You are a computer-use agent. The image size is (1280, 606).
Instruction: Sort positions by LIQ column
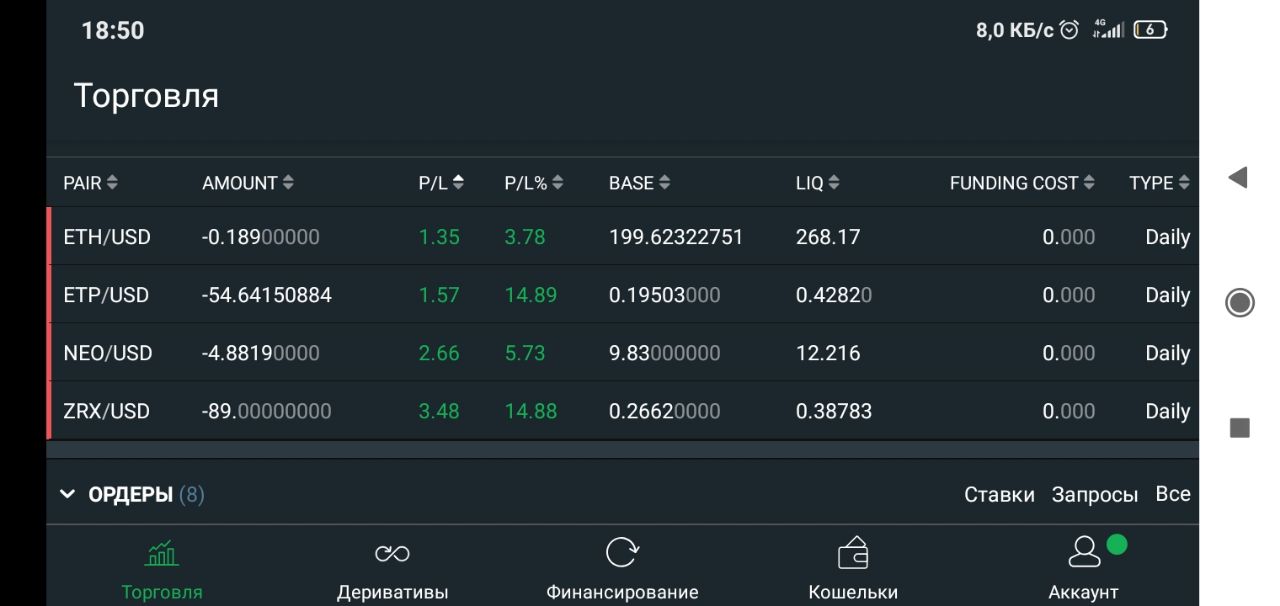coord(817,183)
